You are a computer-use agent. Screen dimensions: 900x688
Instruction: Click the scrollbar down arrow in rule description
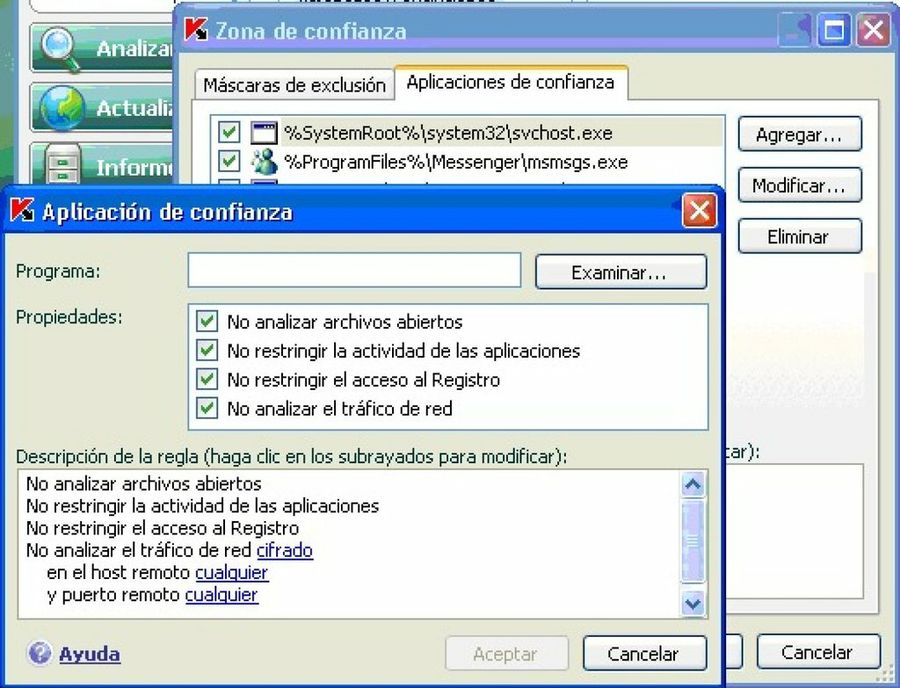point(692,602)
